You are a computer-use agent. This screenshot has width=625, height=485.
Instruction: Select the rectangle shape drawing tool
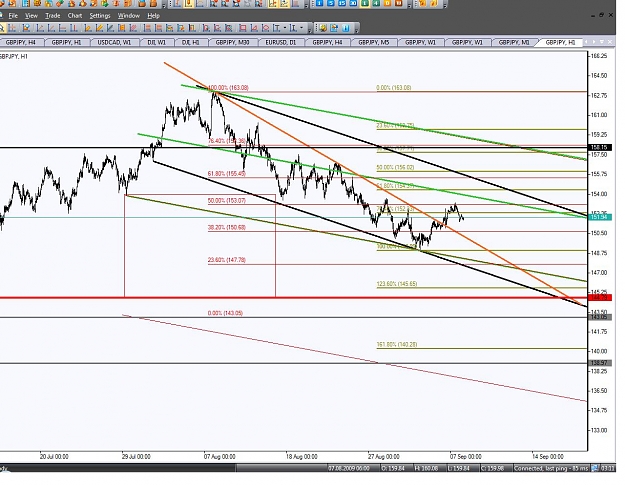point(242,28)
